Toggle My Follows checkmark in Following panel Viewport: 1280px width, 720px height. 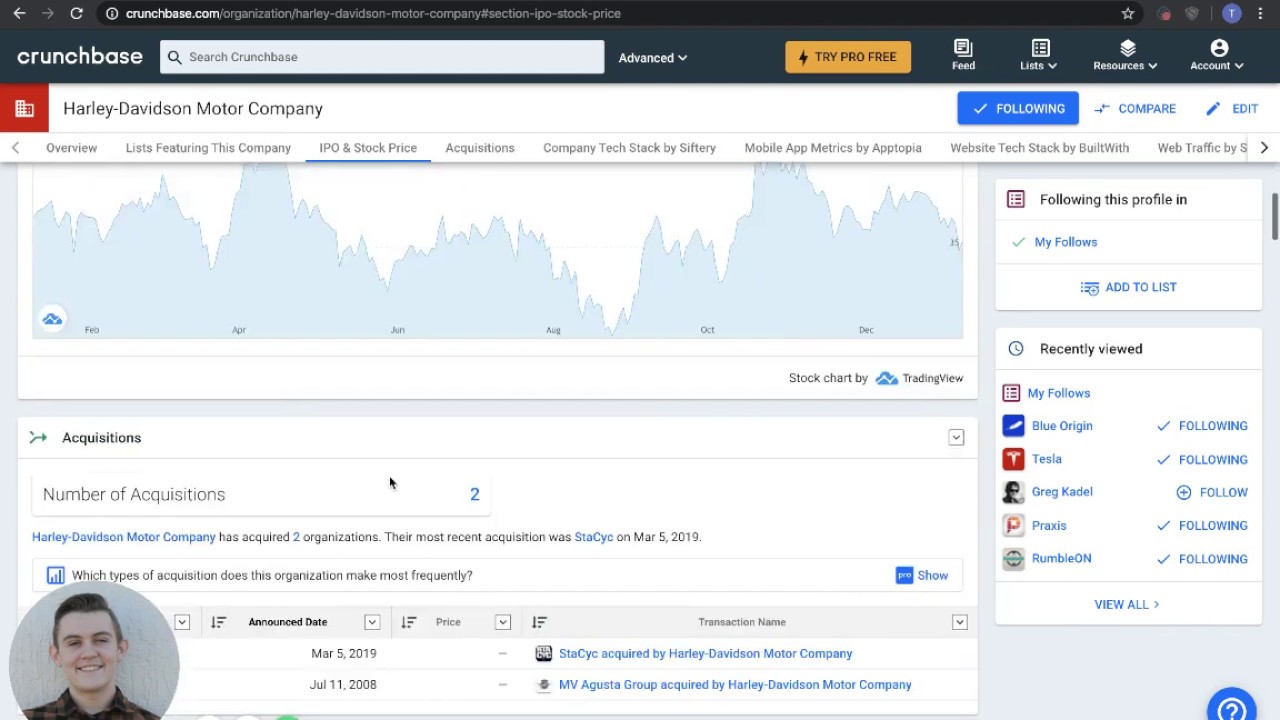[1018, 242]
